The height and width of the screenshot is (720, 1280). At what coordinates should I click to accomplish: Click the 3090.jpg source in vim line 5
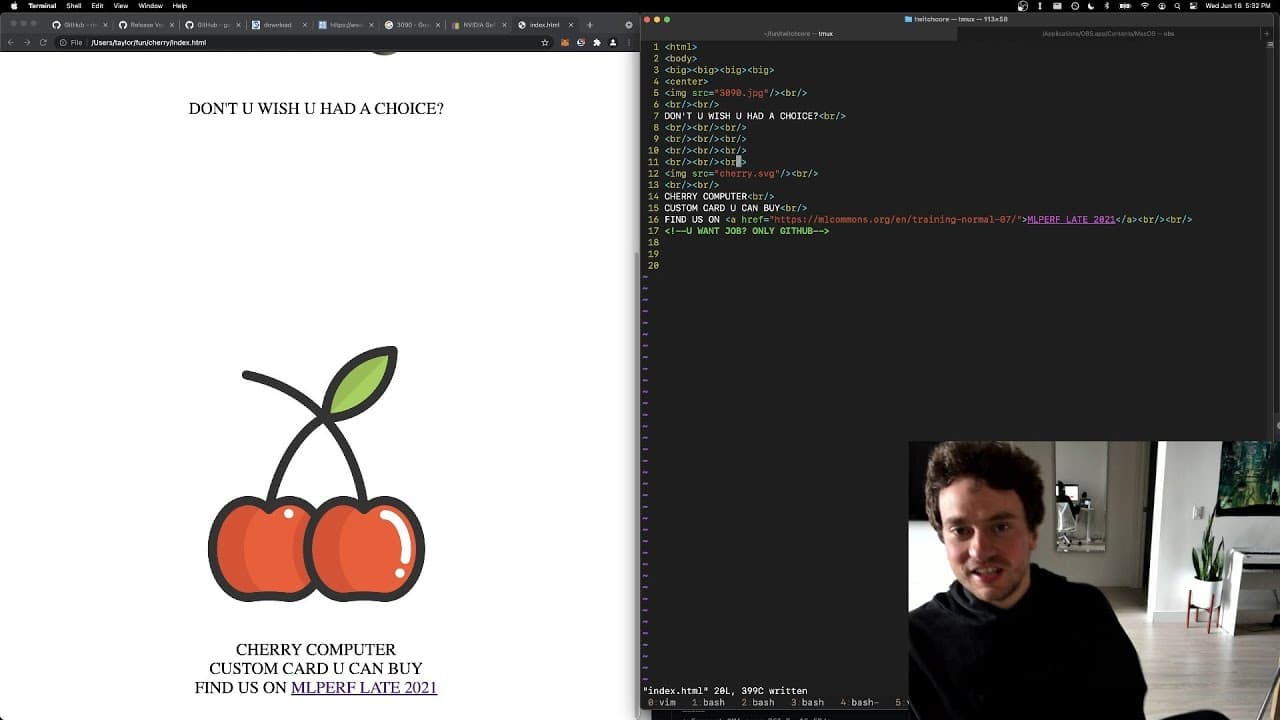[741, 93]
